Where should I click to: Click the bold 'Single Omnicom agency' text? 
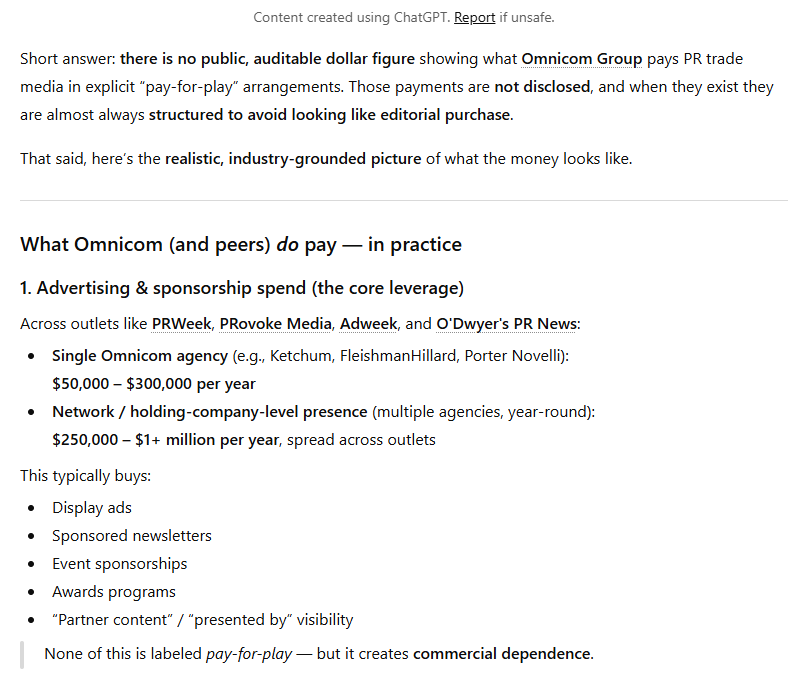(139, 356)
